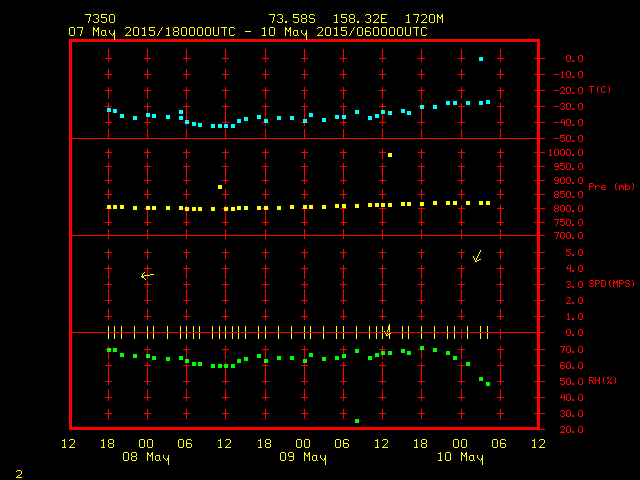The height and width of the screenshot is (480, 640).
Task: Click the 10 May date label
Action: pos(459,458)
